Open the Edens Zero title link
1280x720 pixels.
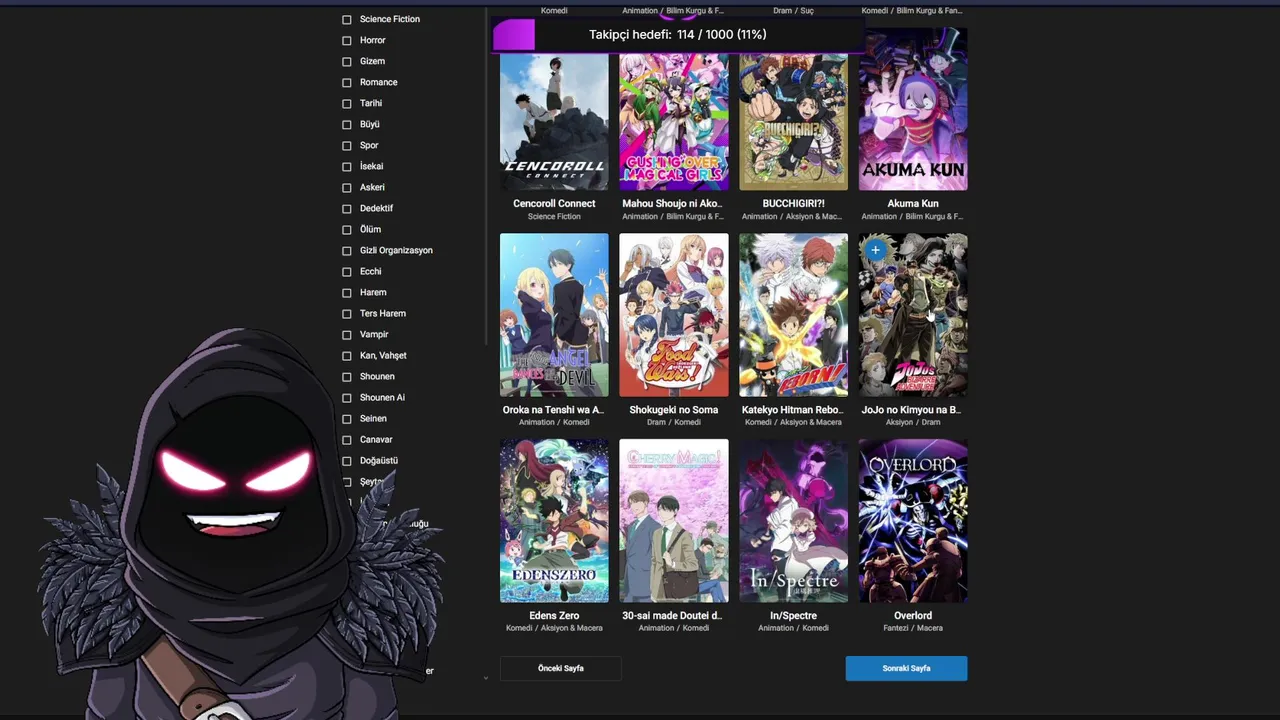coord(554,616)
